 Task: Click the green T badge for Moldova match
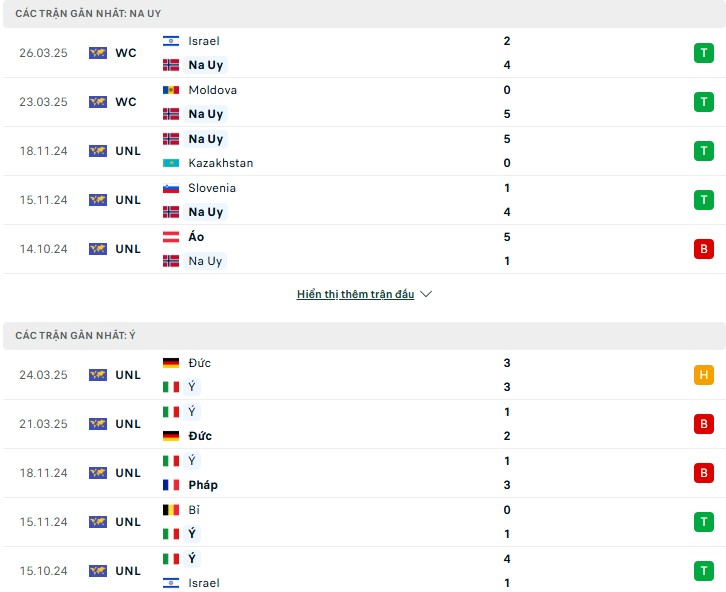pyautogui.click(x=704, y=102)
